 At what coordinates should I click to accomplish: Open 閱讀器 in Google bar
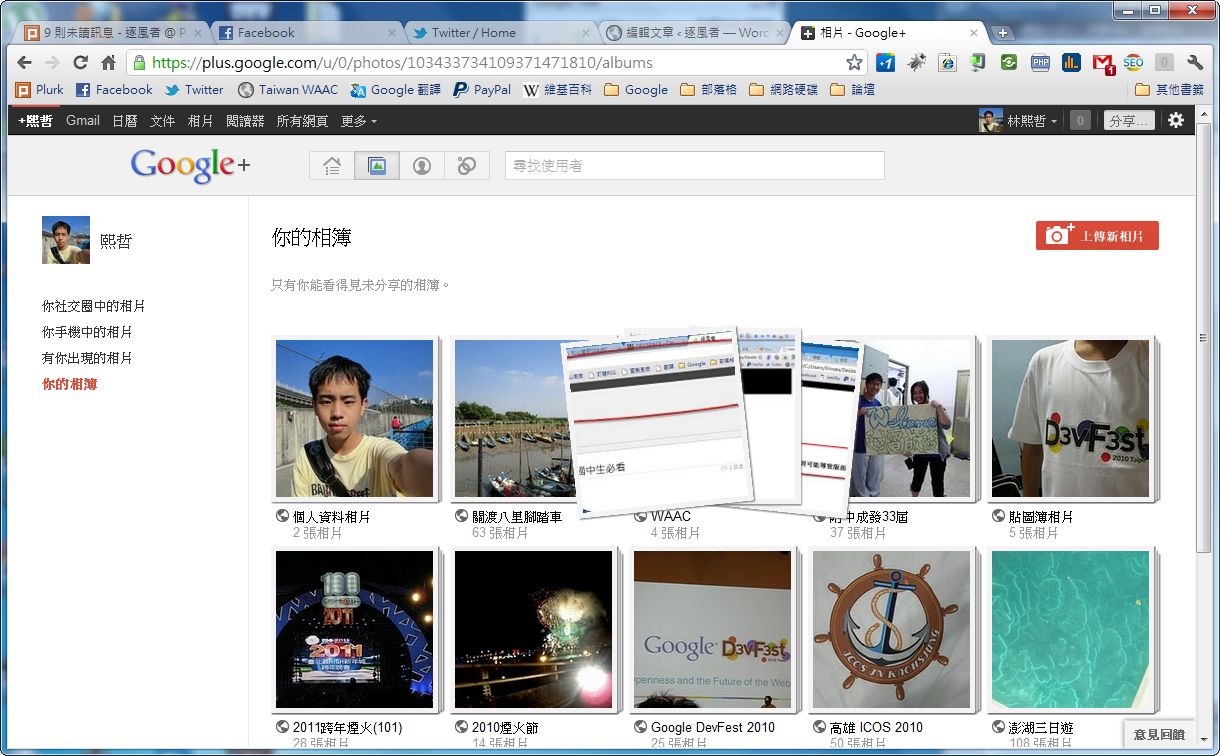click(x=245, y=121)
